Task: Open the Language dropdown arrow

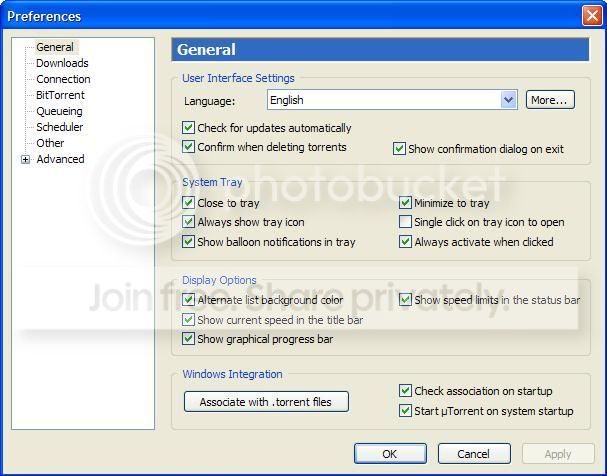Action: (508, 100)
